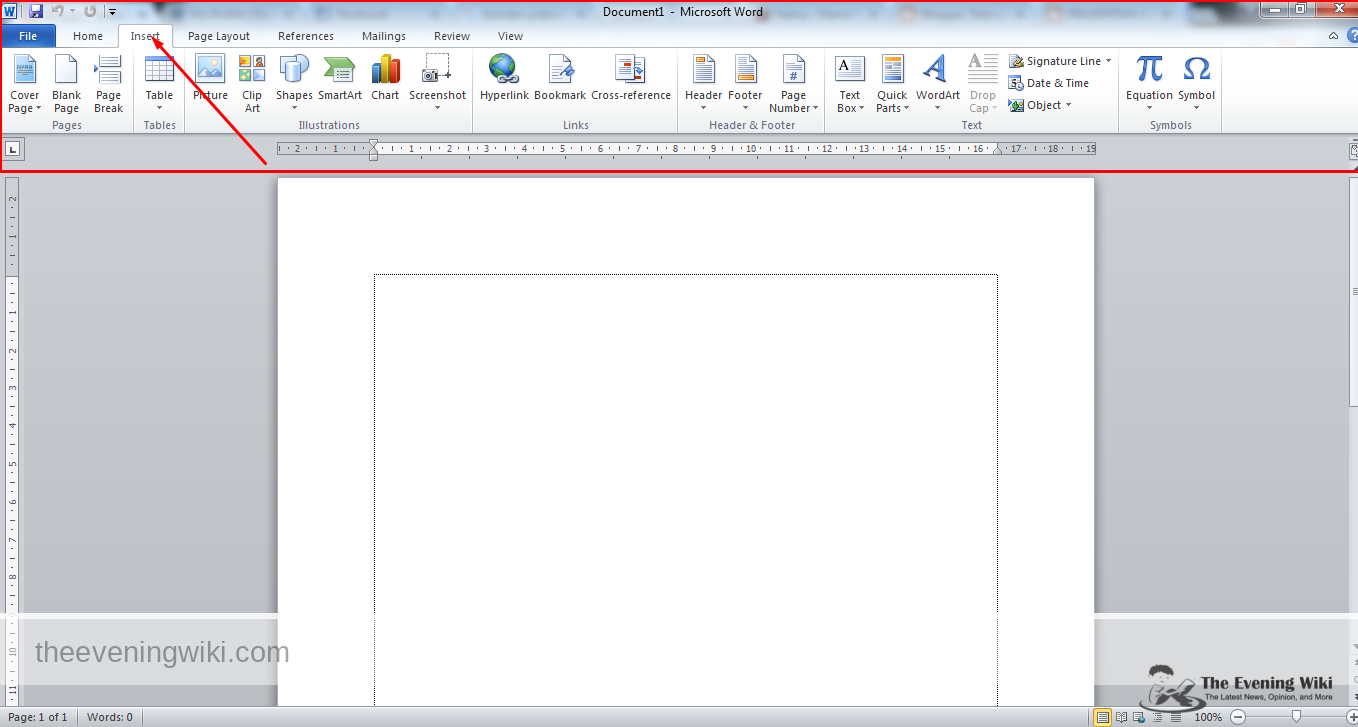
Task: Click the 100% zoom level button
Action: (1208, 717)
